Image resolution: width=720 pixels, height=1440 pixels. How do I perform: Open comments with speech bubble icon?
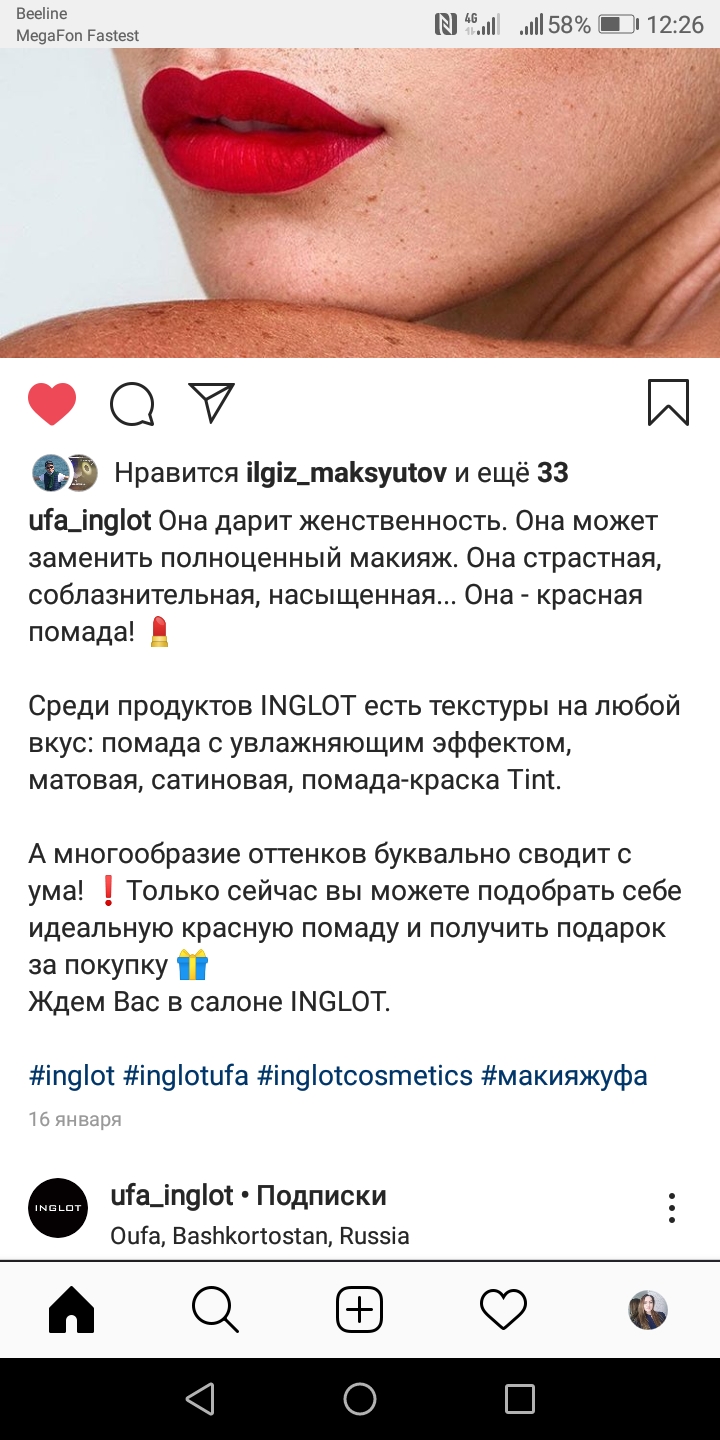coord(132,404)
